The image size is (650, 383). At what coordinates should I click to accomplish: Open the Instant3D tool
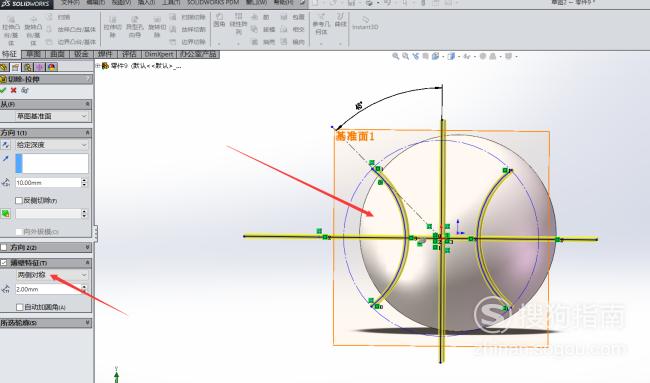tap(365, 23)
